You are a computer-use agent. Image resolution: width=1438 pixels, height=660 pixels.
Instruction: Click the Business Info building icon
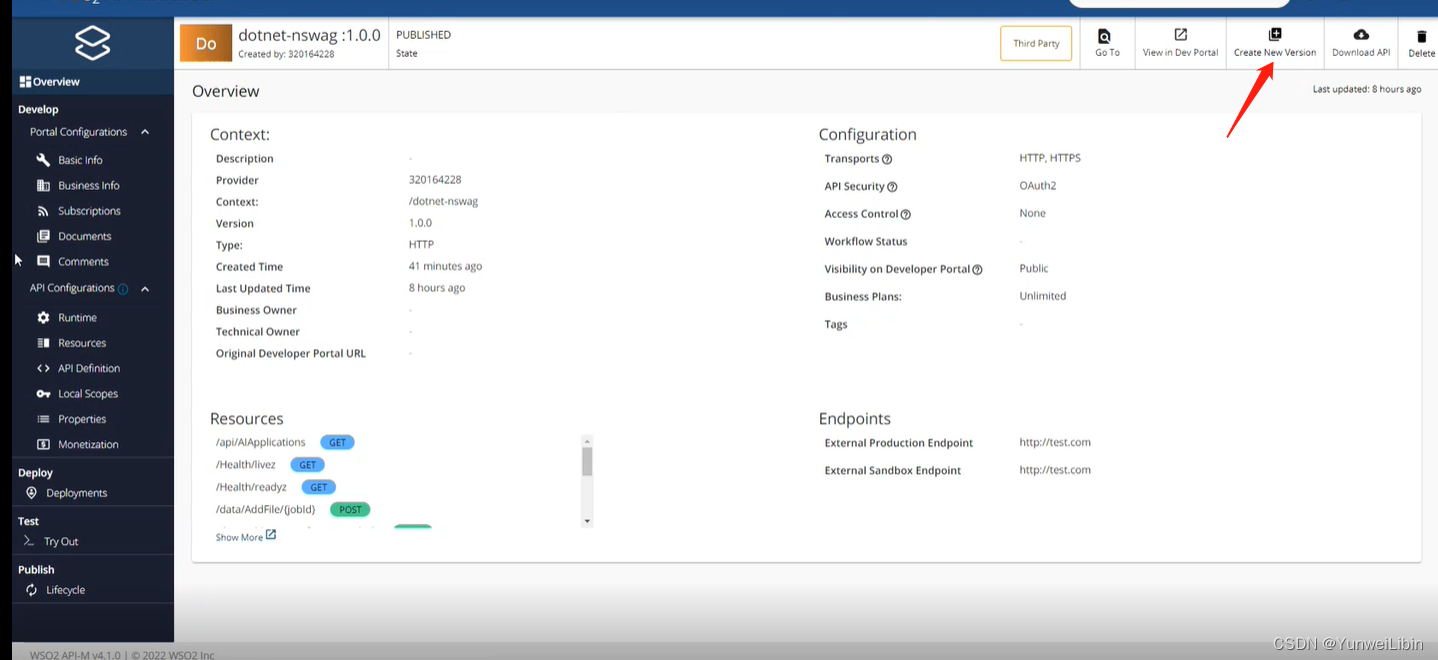click(43, 185)
